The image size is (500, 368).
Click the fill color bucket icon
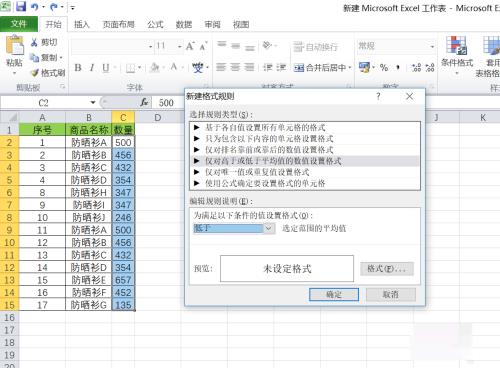click(154, 68)
